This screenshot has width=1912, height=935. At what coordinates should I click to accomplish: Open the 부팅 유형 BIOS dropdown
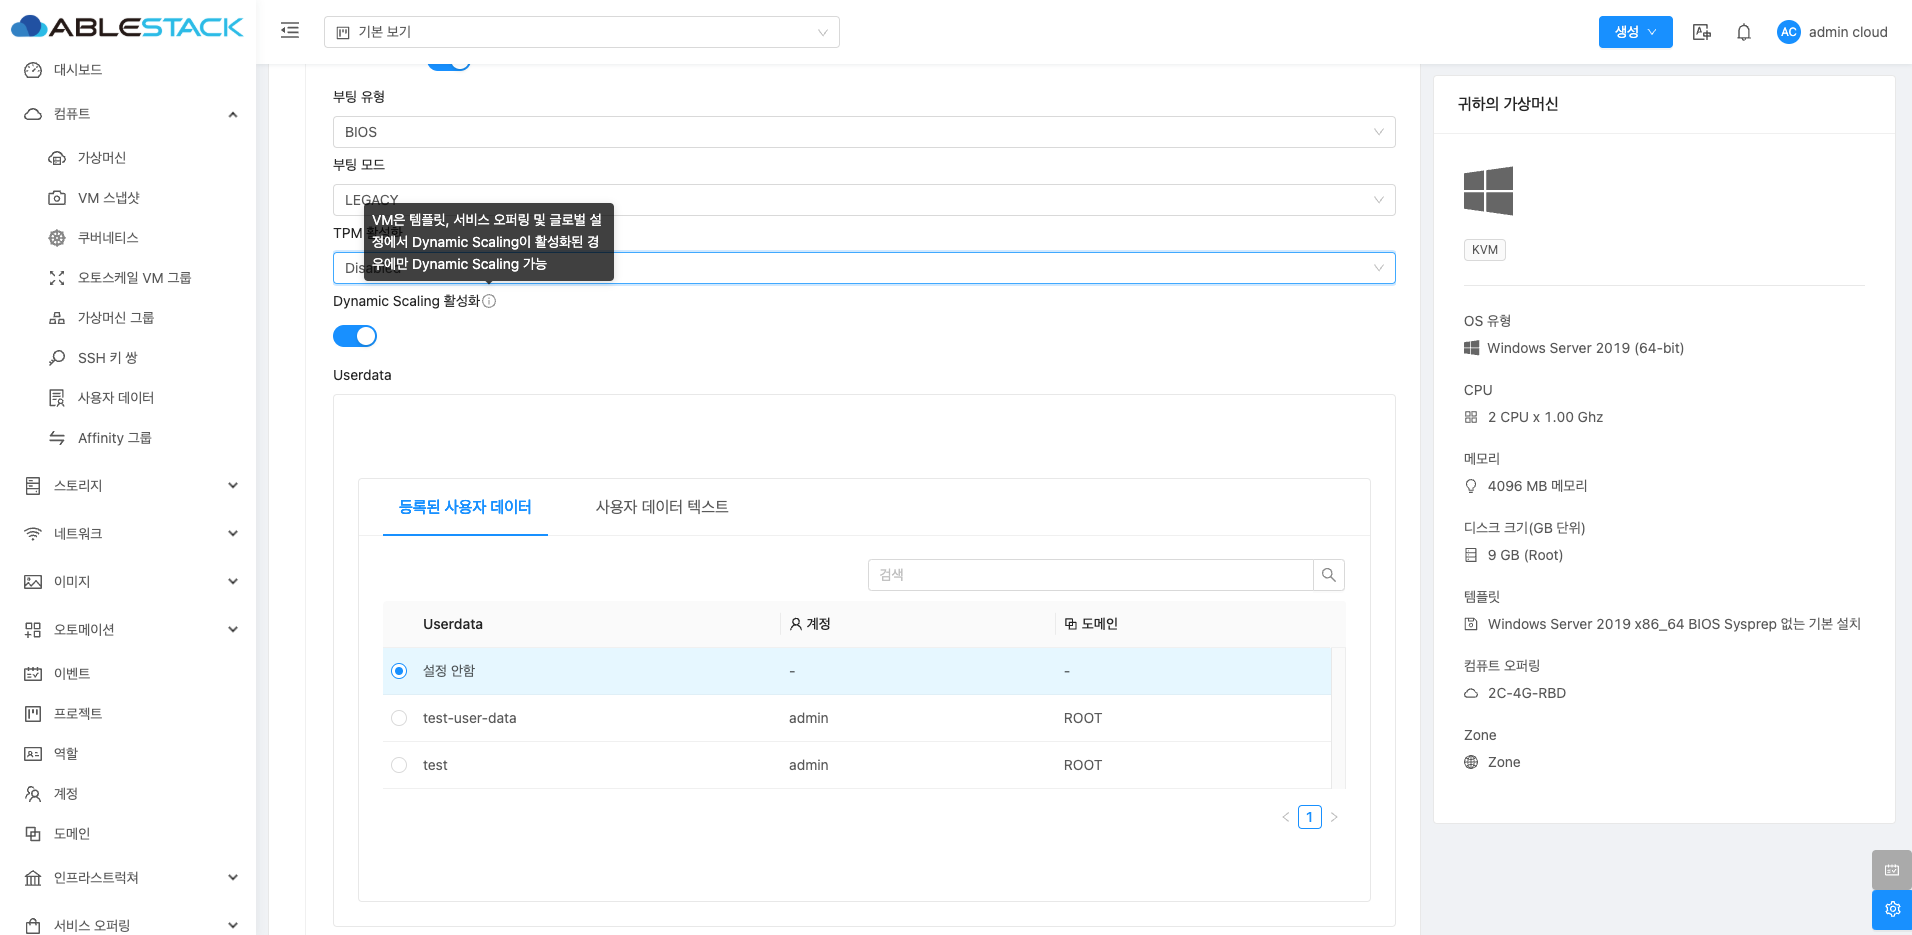(863, 132)
